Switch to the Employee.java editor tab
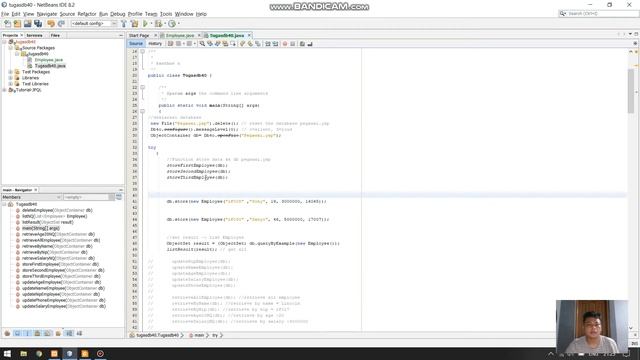 click(180, 36)
